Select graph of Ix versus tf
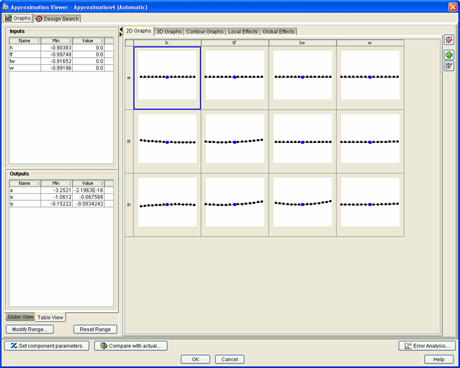 (x=235, y=141)
